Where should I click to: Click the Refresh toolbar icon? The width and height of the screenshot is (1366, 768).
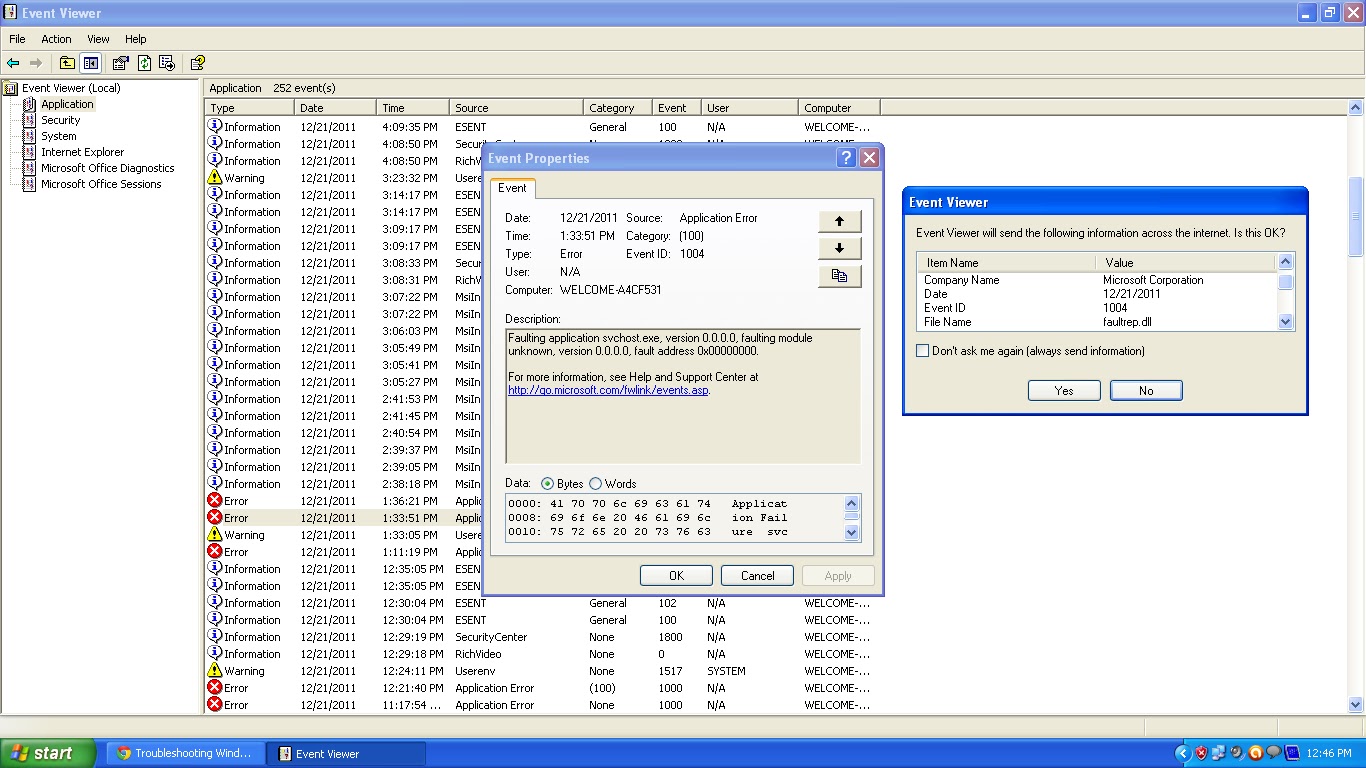[144, 62]
